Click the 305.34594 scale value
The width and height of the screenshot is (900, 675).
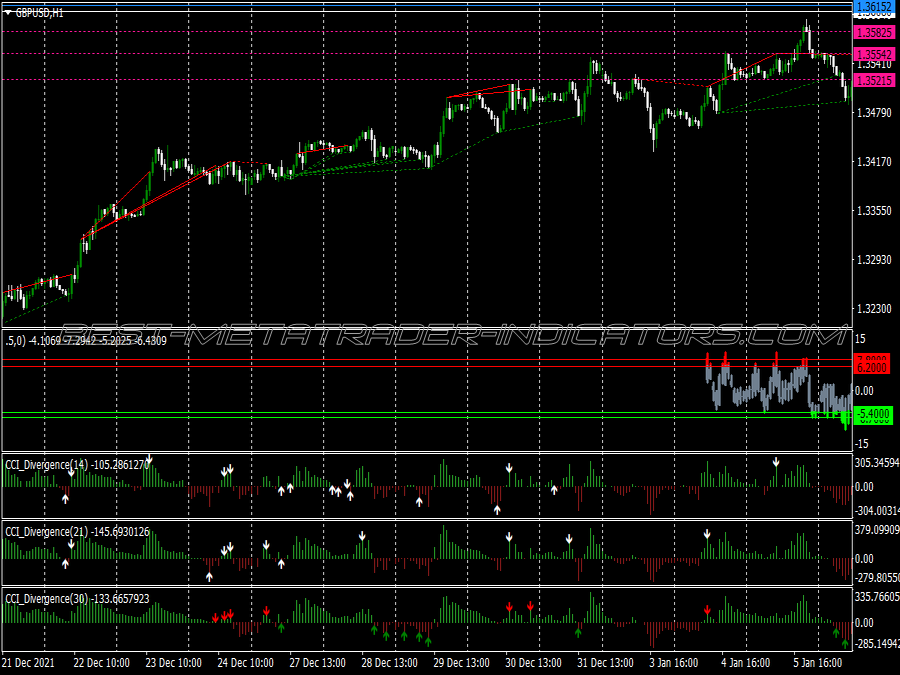pyautogui.click(x=877, y=463)
